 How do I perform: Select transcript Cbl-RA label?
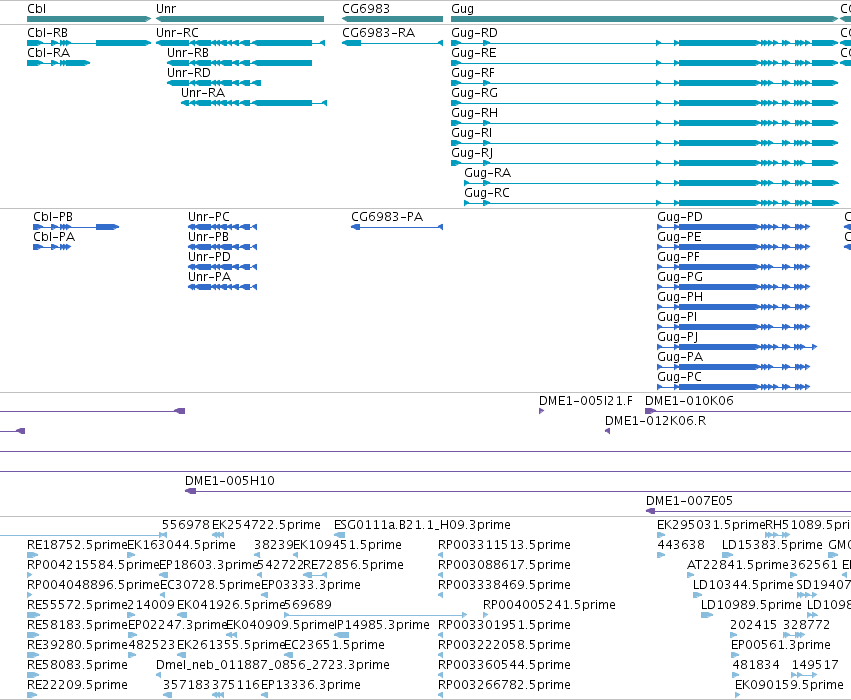click(x=48, y=53)
